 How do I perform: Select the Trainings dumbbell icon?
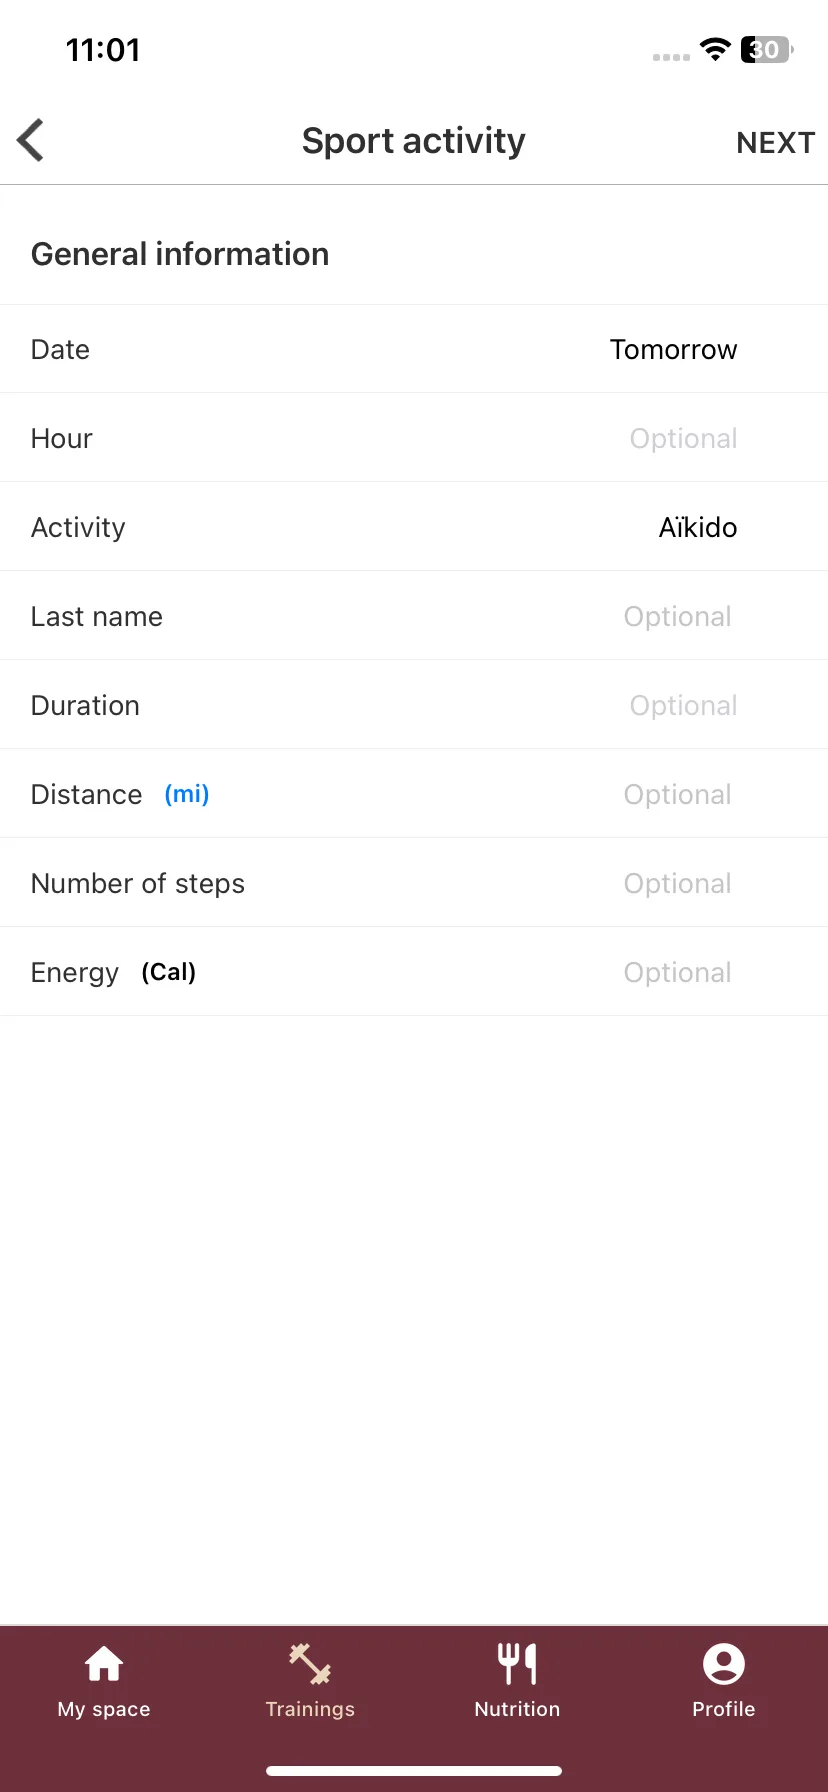tap(310, 1664)
